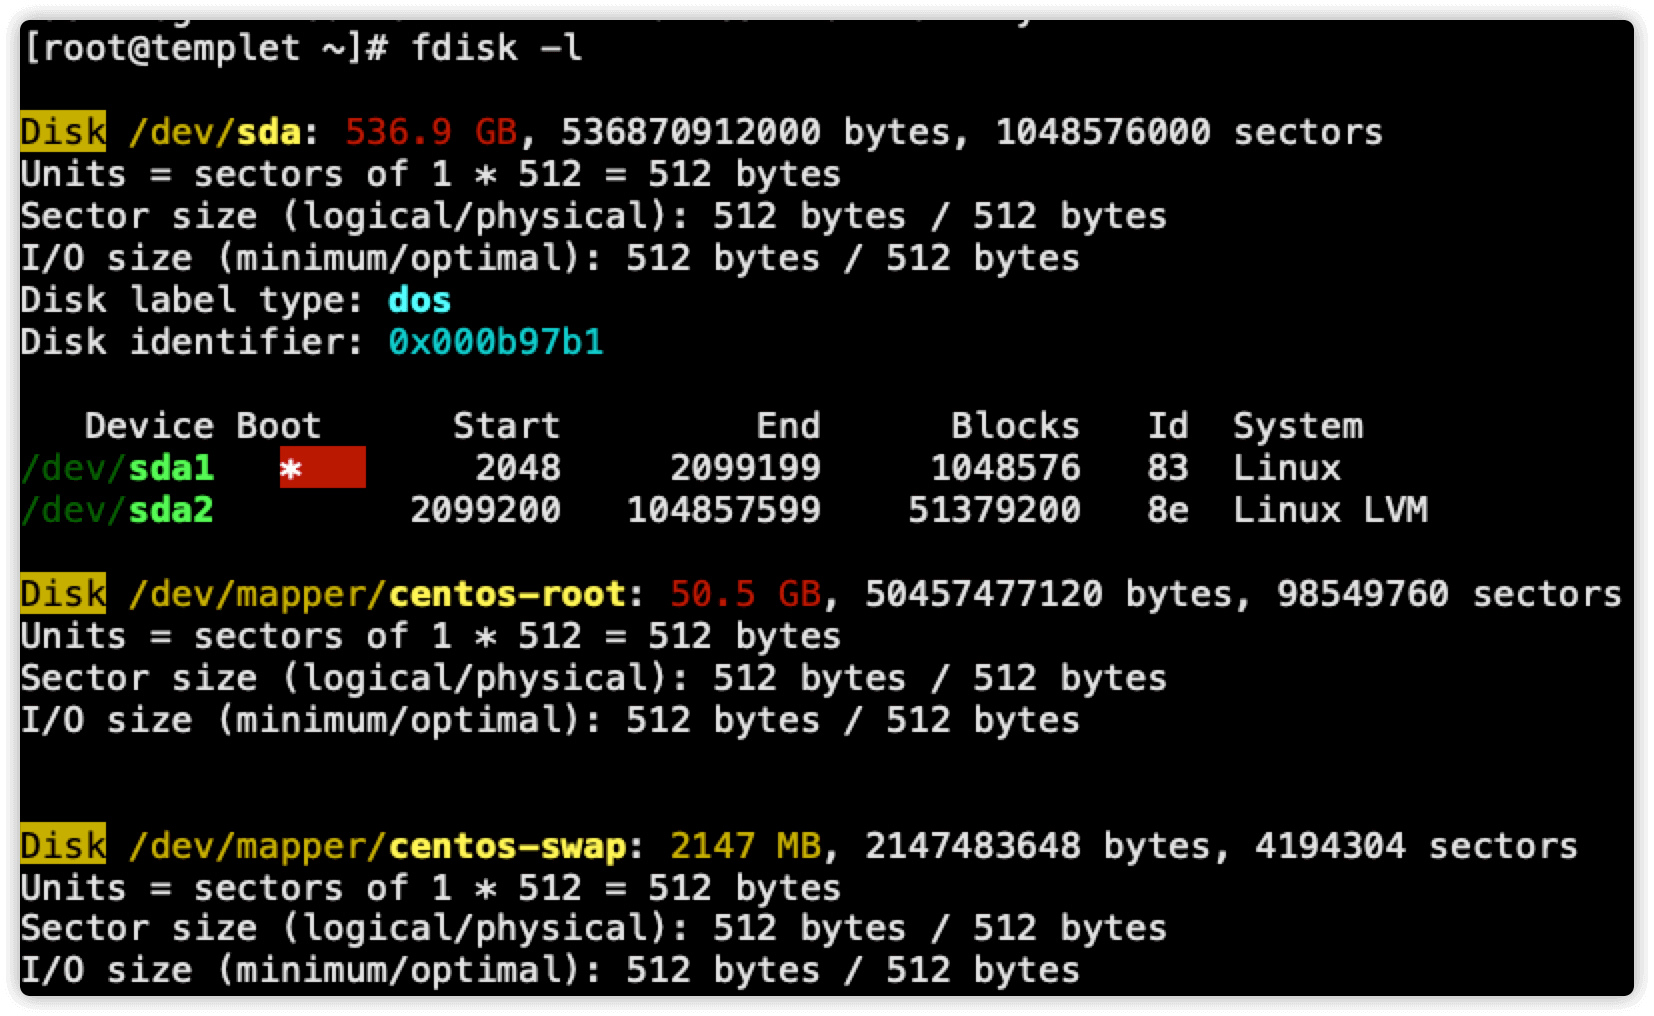1654x1016 pixels.
Task: Click 'Disk identifier:' label text
Action: coord(193,342)
